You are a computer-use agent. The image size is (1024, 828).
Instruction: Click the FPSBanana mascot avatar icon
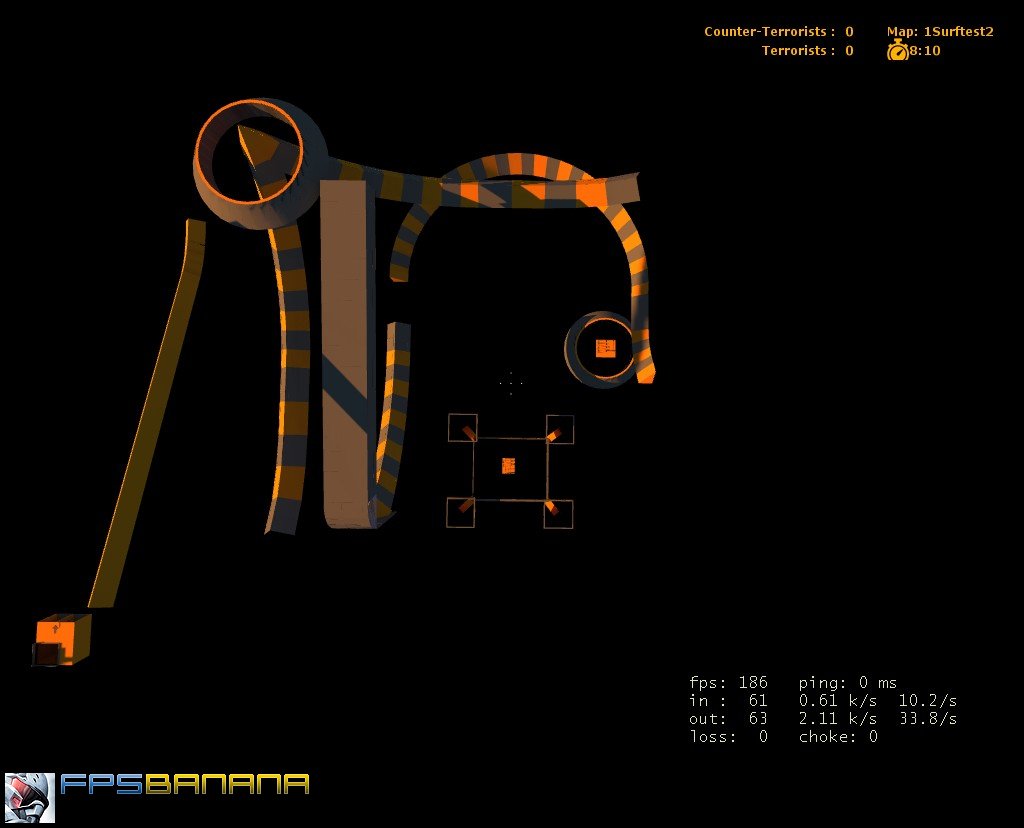[30, 797]
